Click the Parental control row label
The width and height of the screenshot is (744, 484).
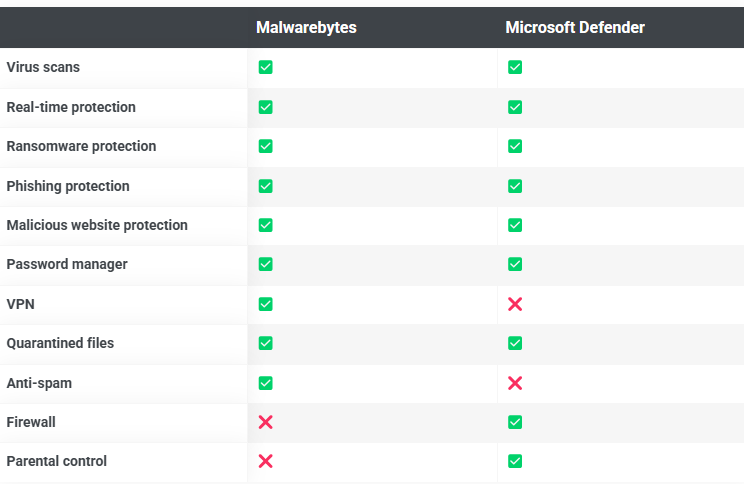coord(57,461)
